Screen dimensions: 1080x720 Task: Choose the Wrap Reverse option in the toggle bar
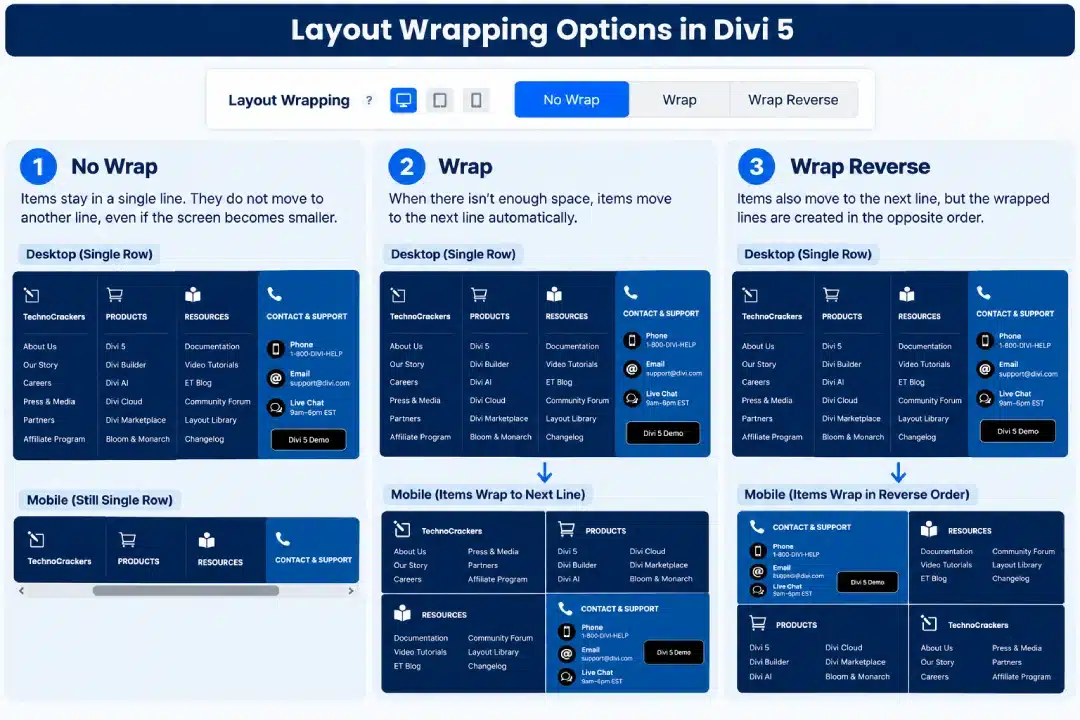[793, 99]
